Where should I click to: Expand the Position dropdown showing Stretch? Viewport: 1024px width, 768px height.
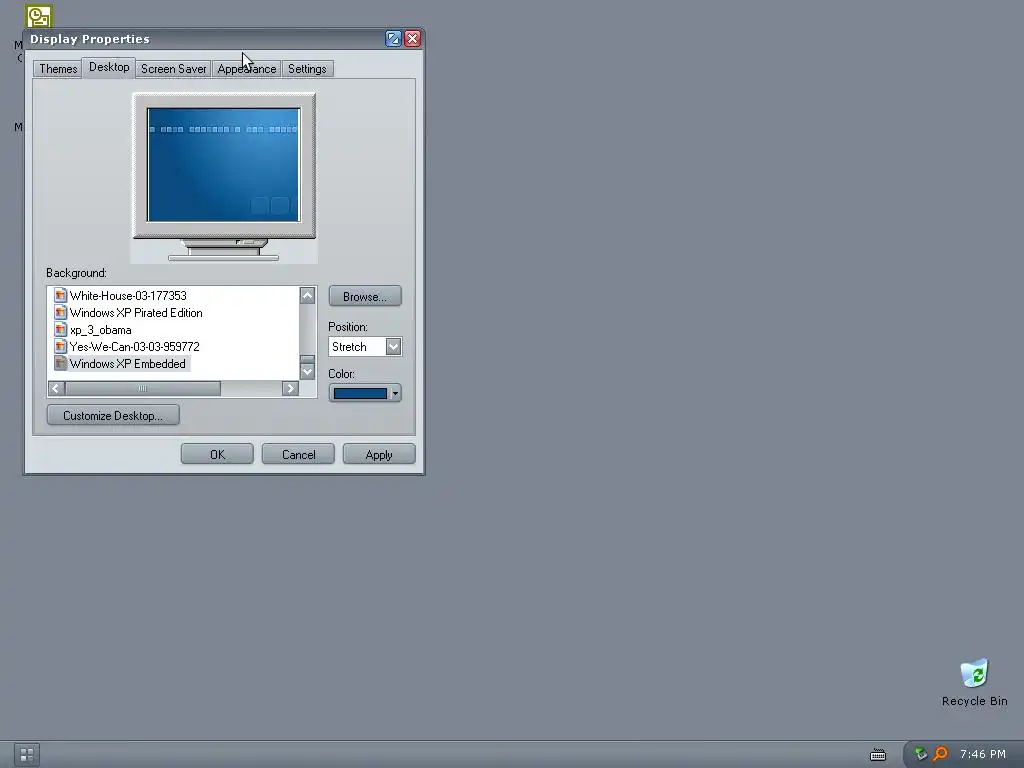pos(393,347)
